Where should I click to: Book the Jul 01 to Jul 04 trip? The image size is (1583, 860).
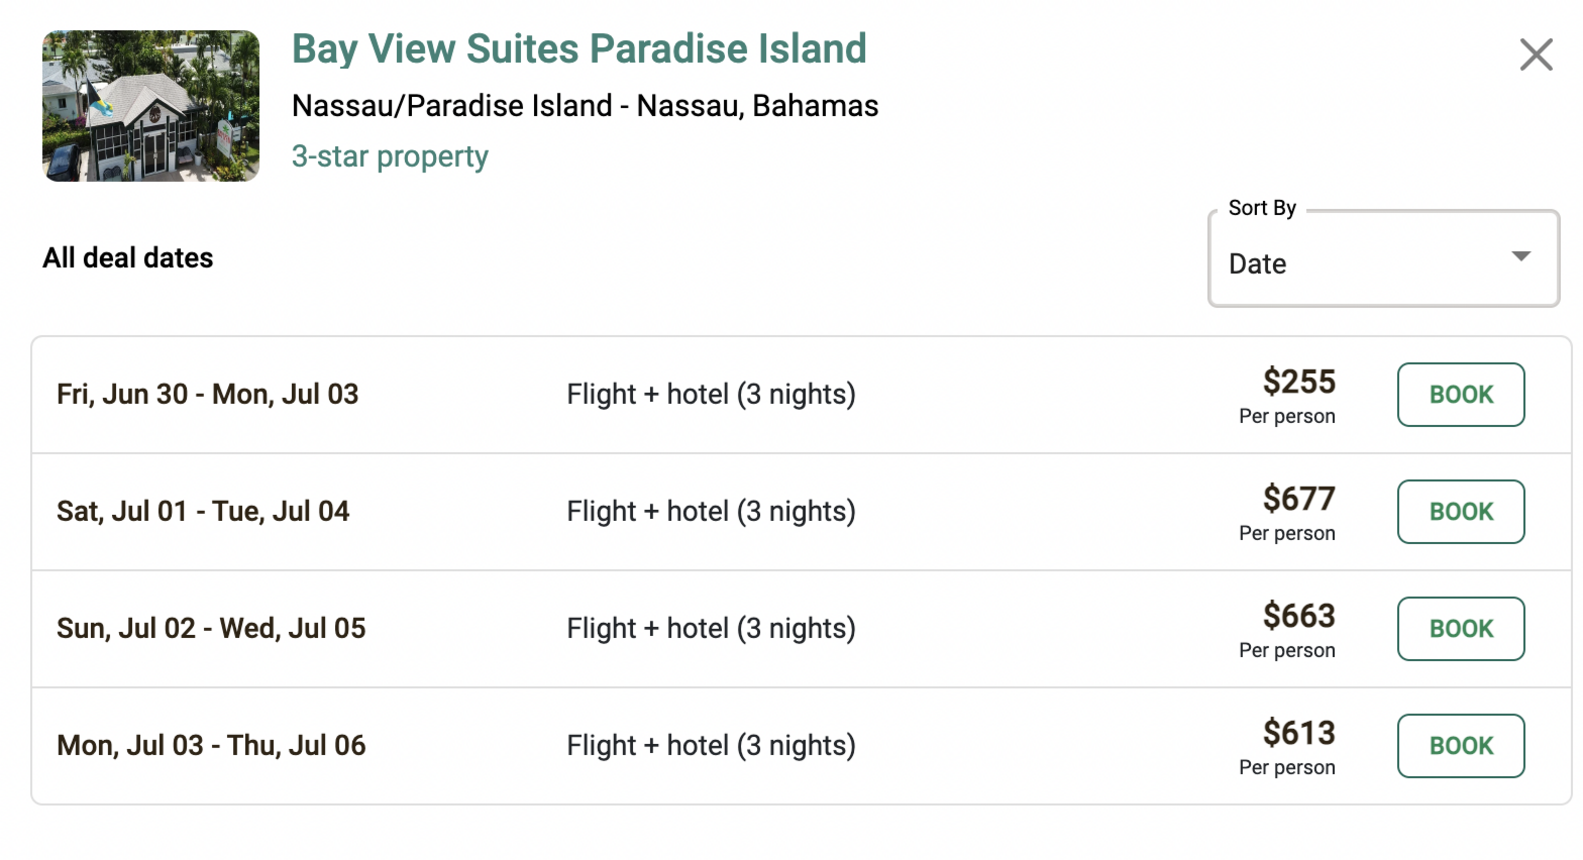pyautogui.click(x=1459, y=511)
